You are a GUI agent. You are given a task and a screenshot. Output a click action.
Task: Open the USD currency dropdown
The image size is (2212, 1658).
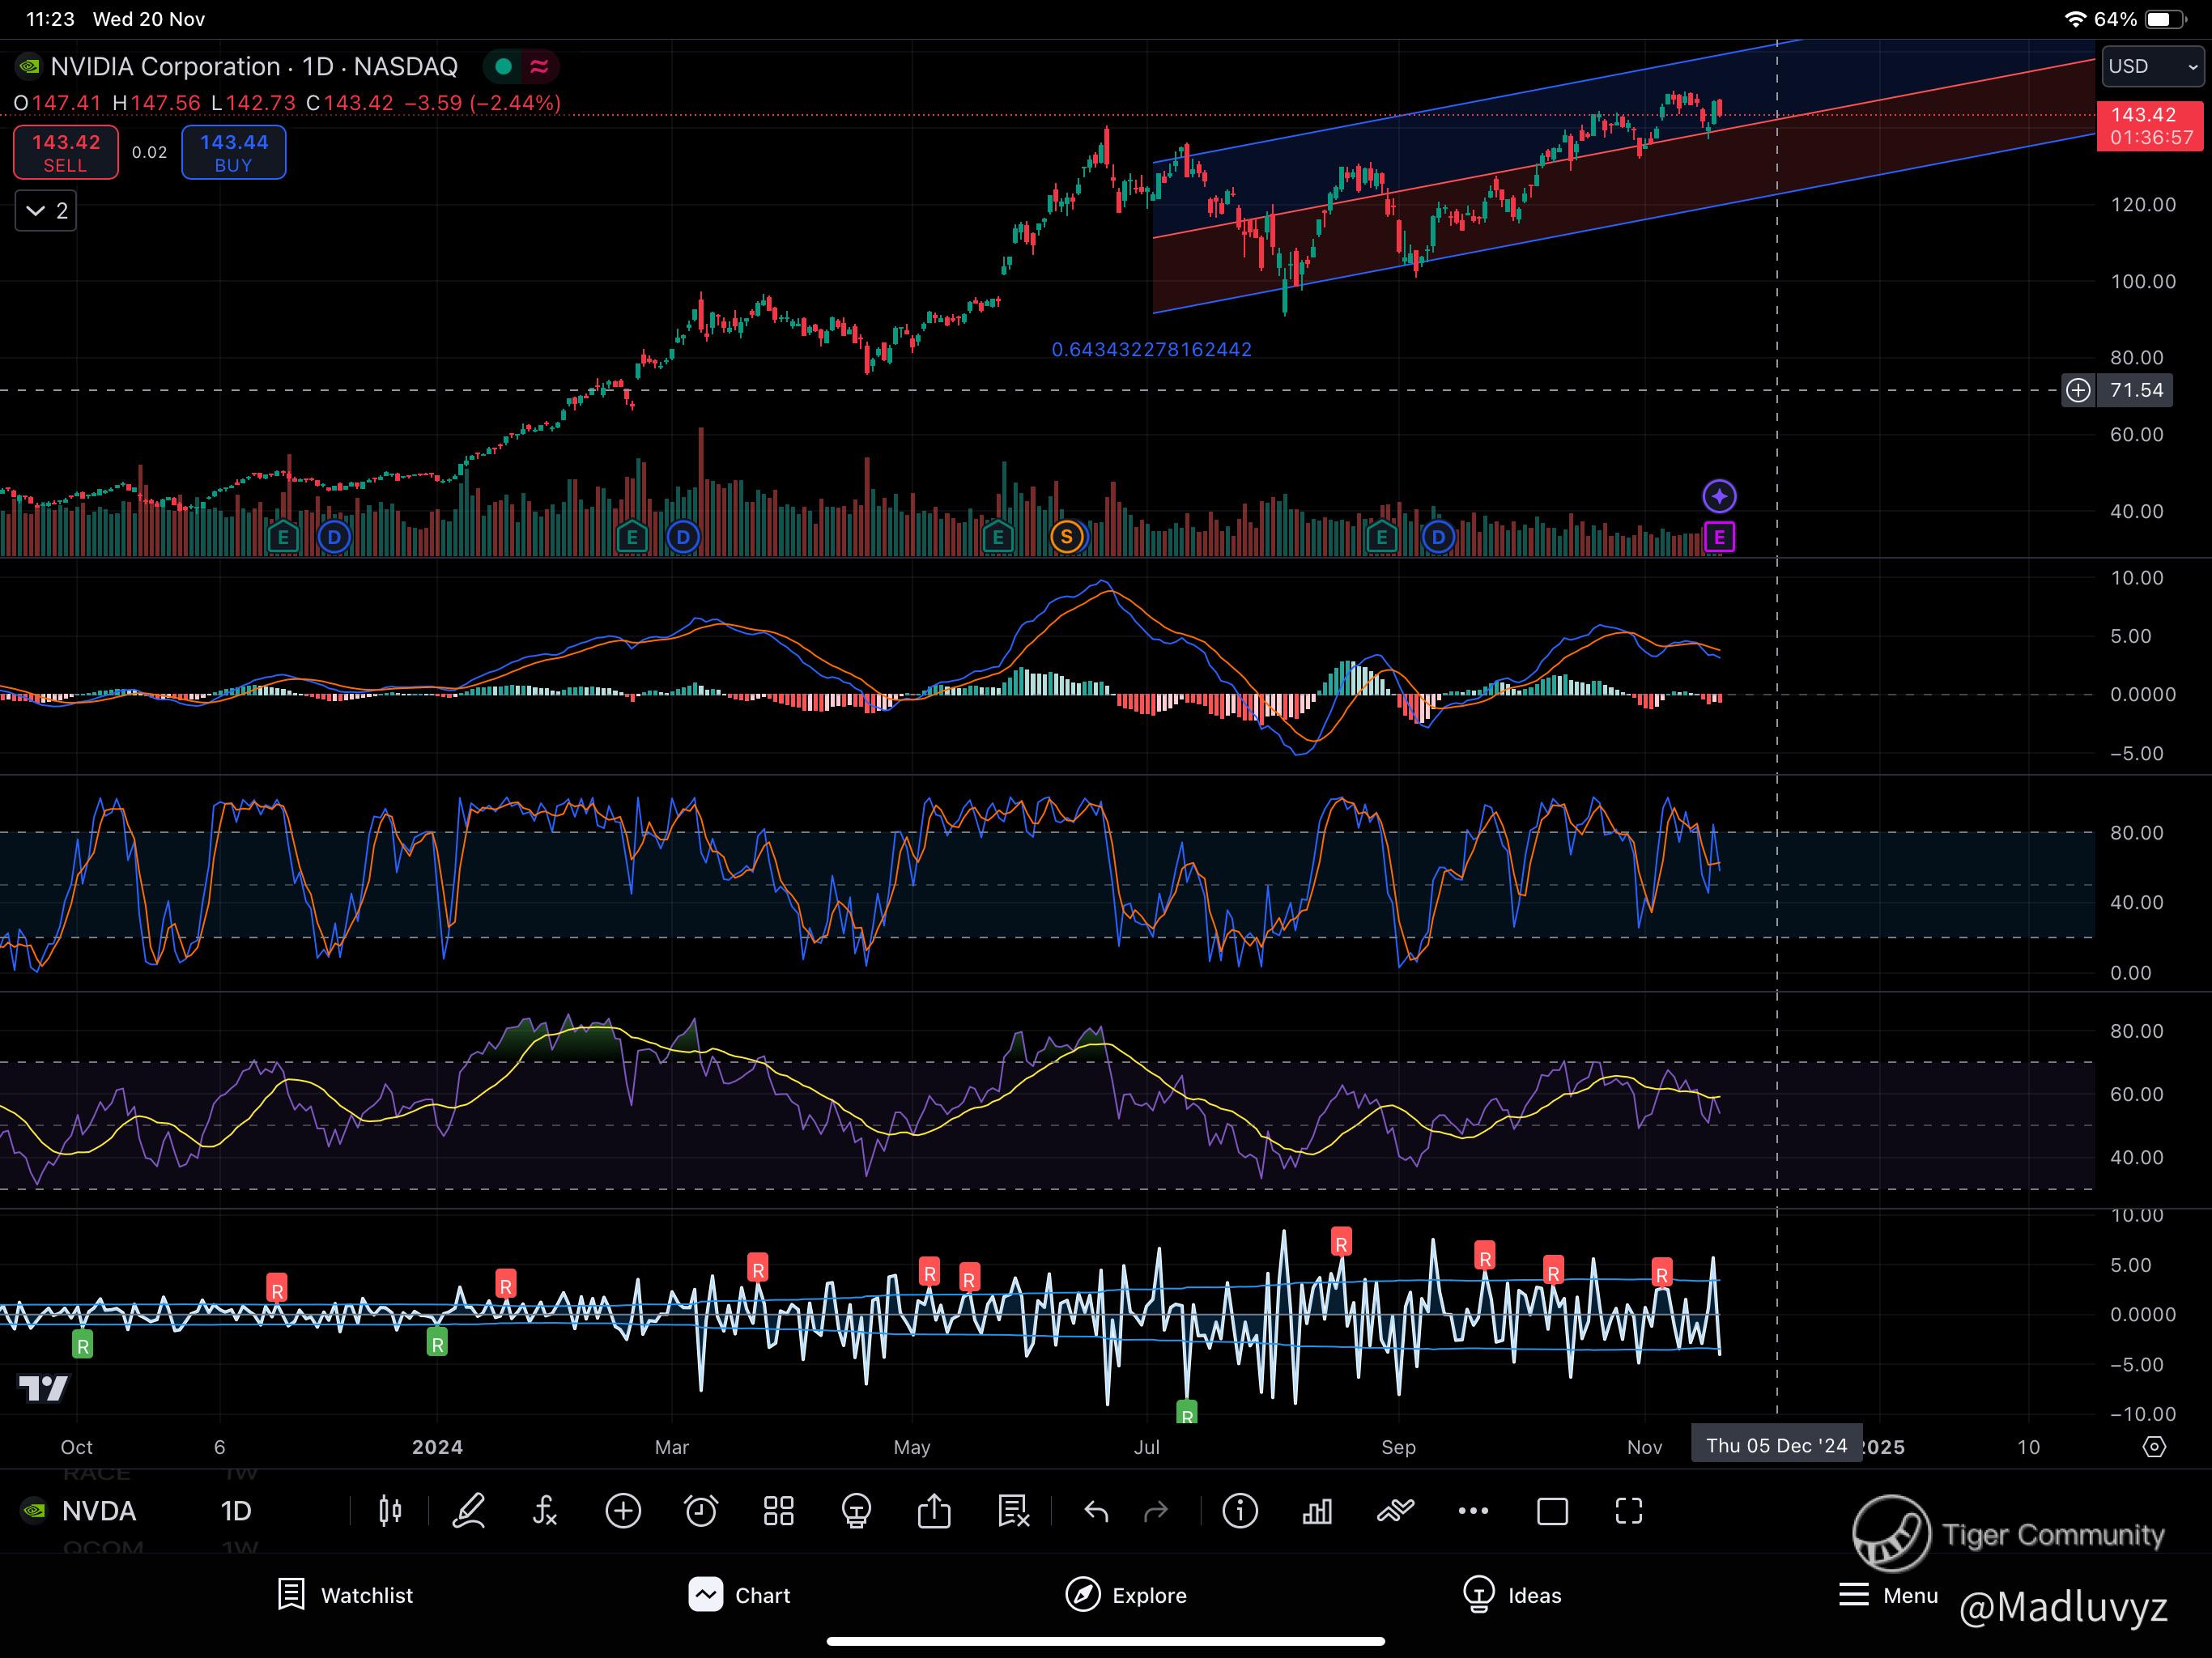click(2152, 67)
